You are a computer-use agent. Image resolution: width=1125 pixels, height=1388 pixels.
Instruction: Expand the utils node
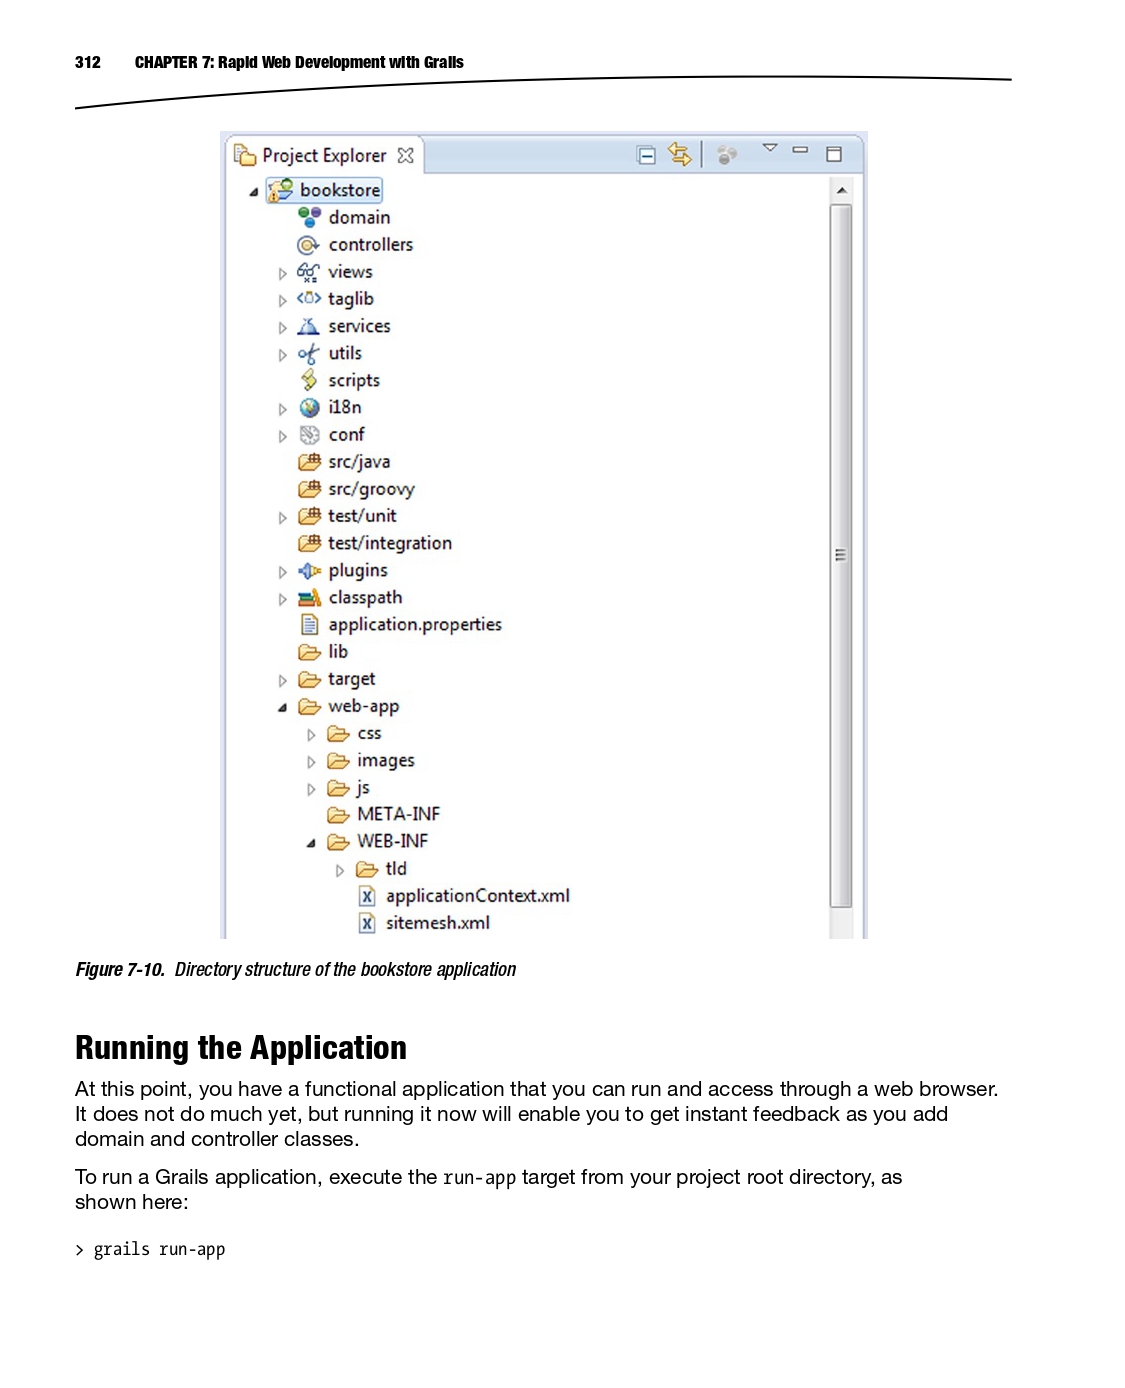click(282, 354)
